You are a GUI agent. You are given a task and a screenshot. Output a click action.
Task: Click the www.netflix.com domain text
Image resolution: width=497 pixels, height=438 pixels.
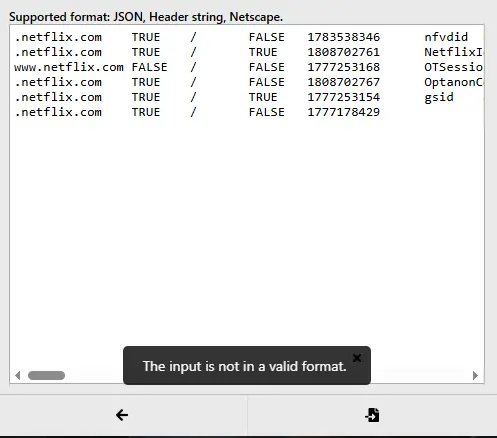pyautogui.click(x=69, y=67)
